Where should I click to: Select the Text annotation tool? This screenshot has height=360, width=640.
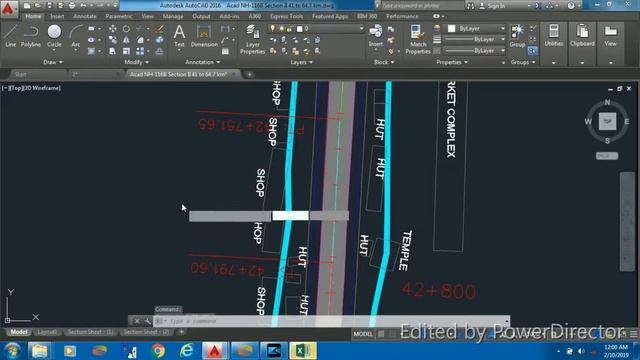pos(179,36)
